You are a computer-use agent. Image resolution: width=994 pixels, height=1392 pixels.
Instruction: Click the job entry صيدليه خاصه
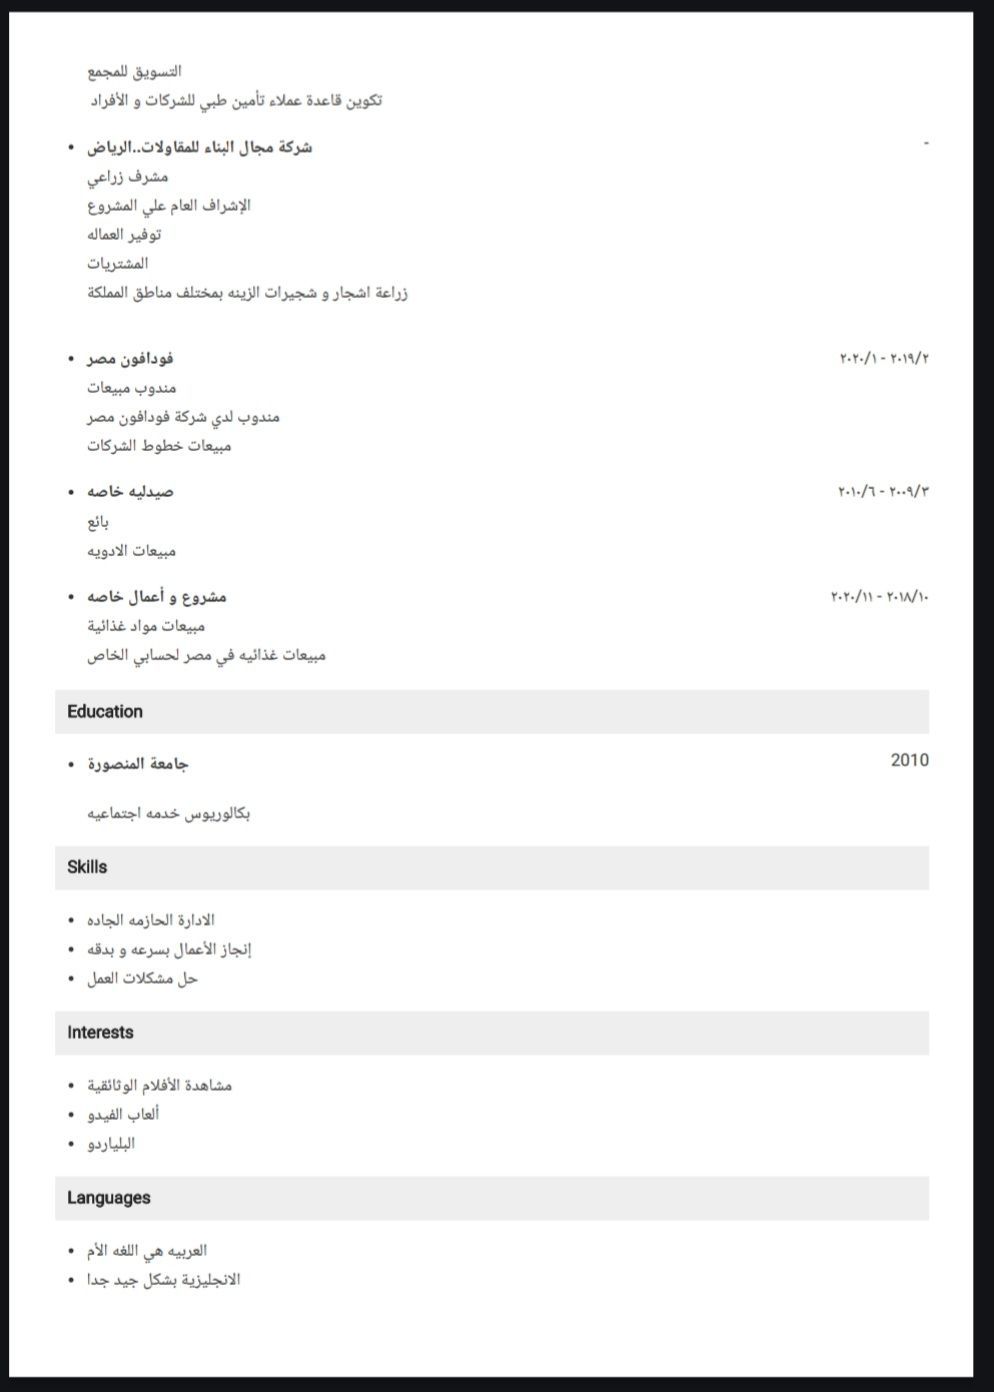(130, 492)
